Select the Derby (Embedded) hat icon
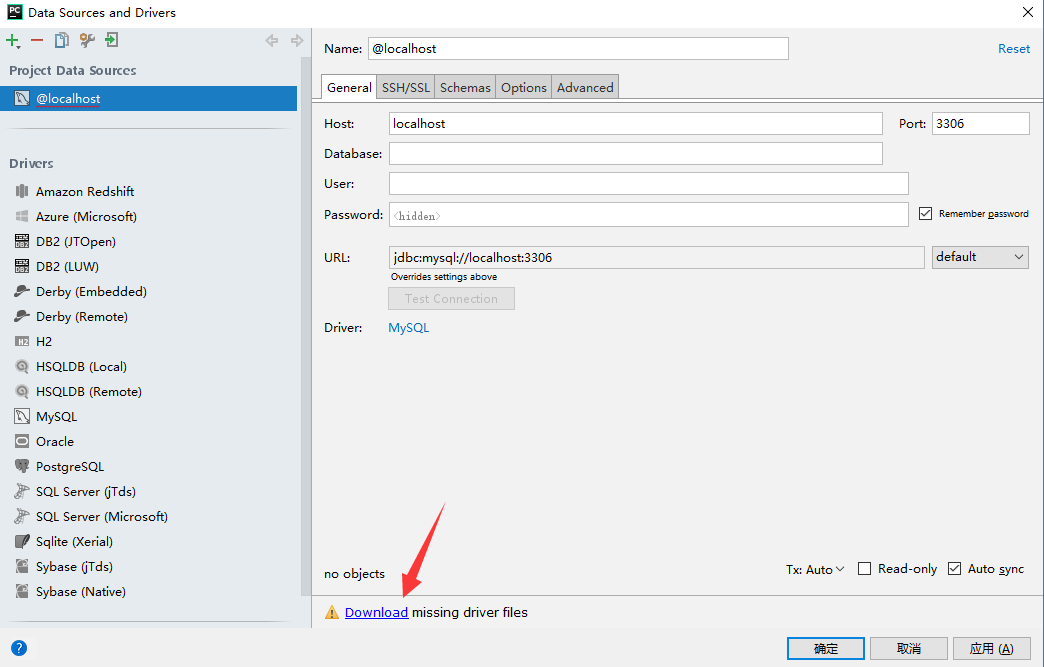The width and height of the screenshot is (1044, 667). tap(22, 291)
